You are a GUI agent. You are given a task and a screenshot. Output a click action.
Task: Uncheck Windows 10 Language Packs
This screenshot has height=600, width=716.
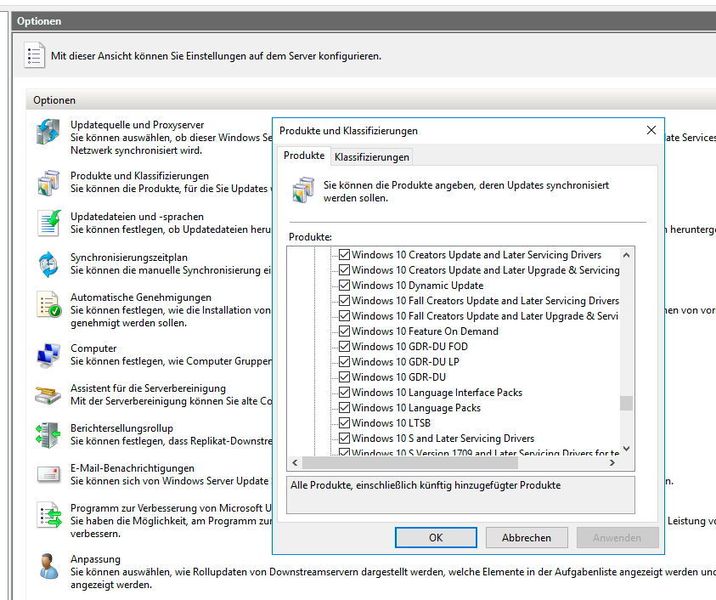click(x=344, y=408)
